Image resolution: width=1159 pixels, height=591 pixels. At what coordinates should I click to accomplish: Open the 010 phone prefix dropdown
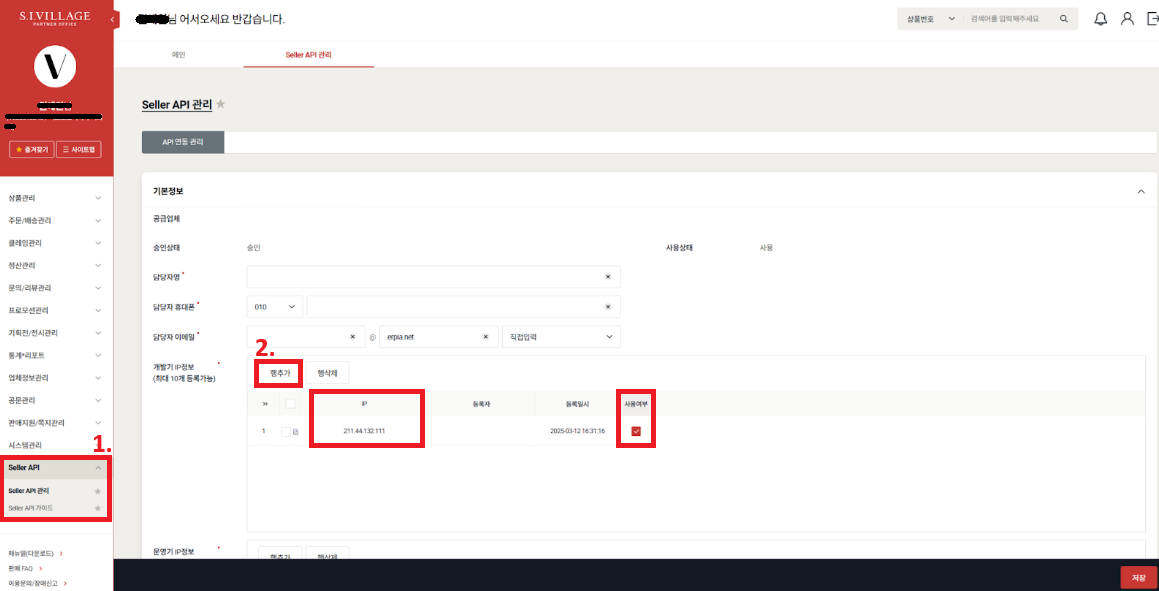274,307
